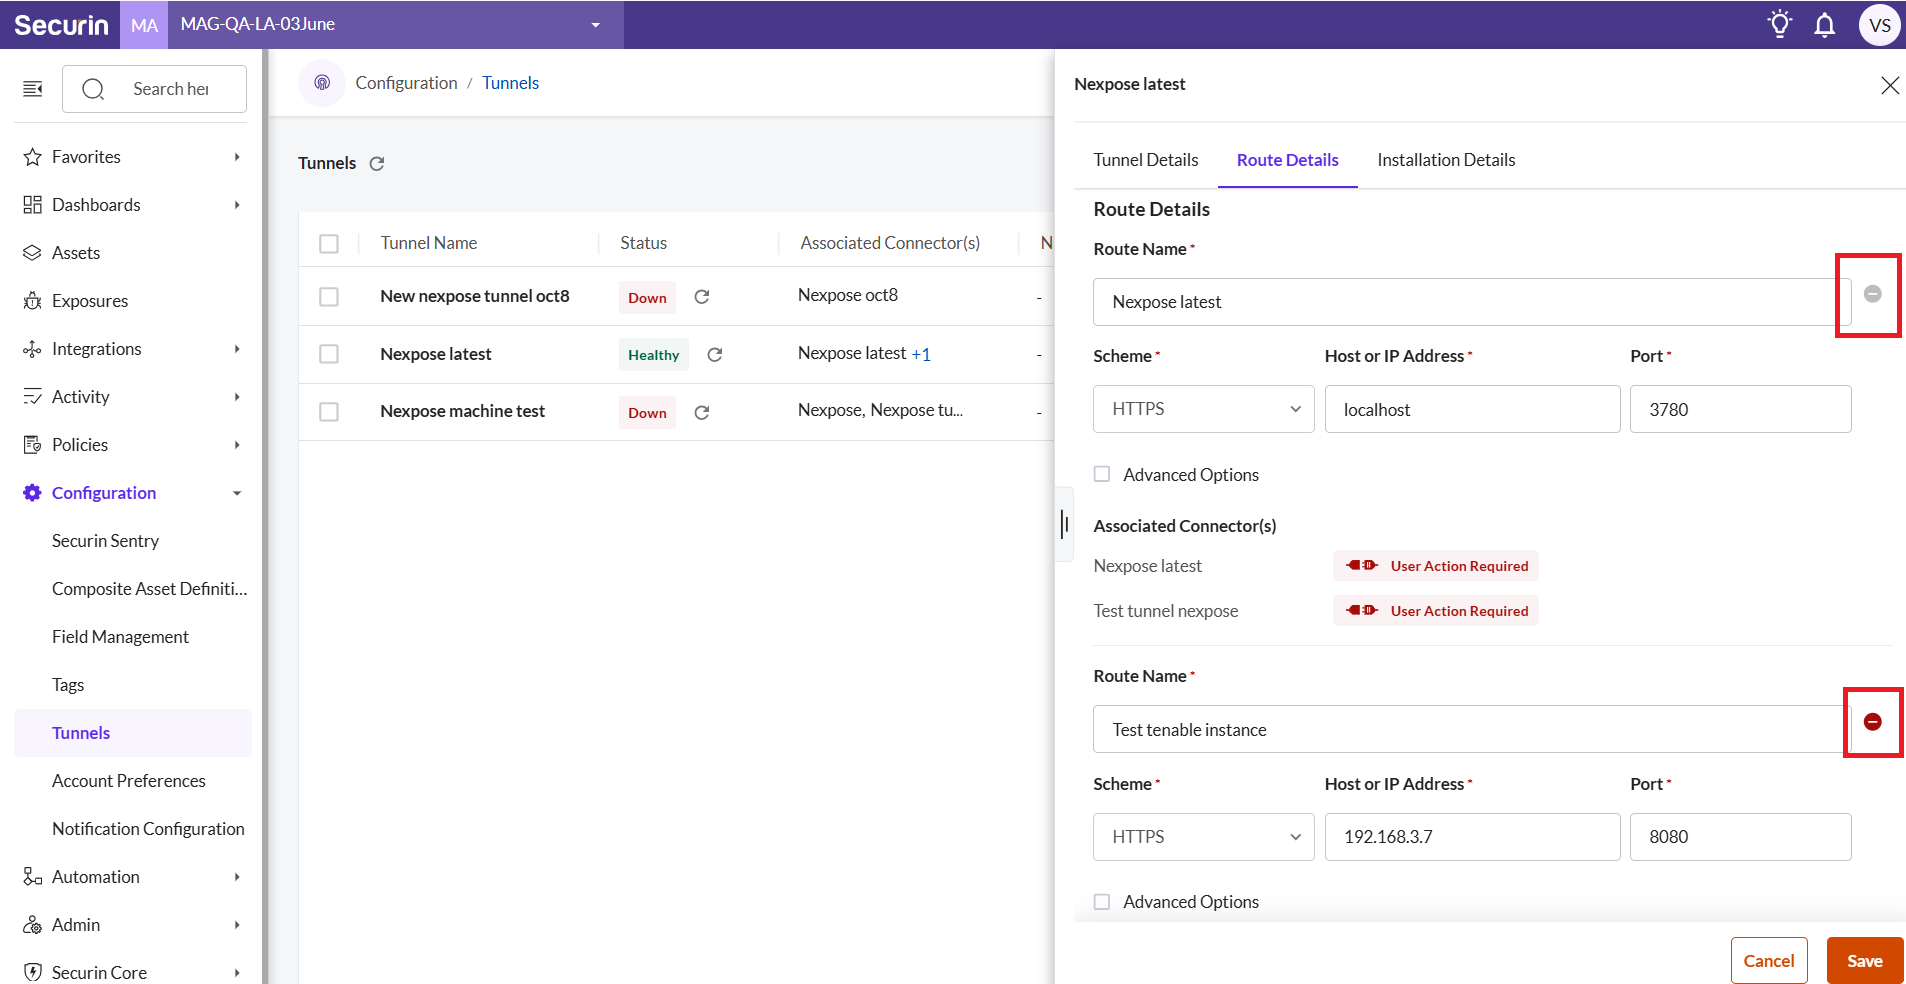Check the Nexpose machine test row
Image resolution: width=1906 pixels, height=984 pixels.
329,412
